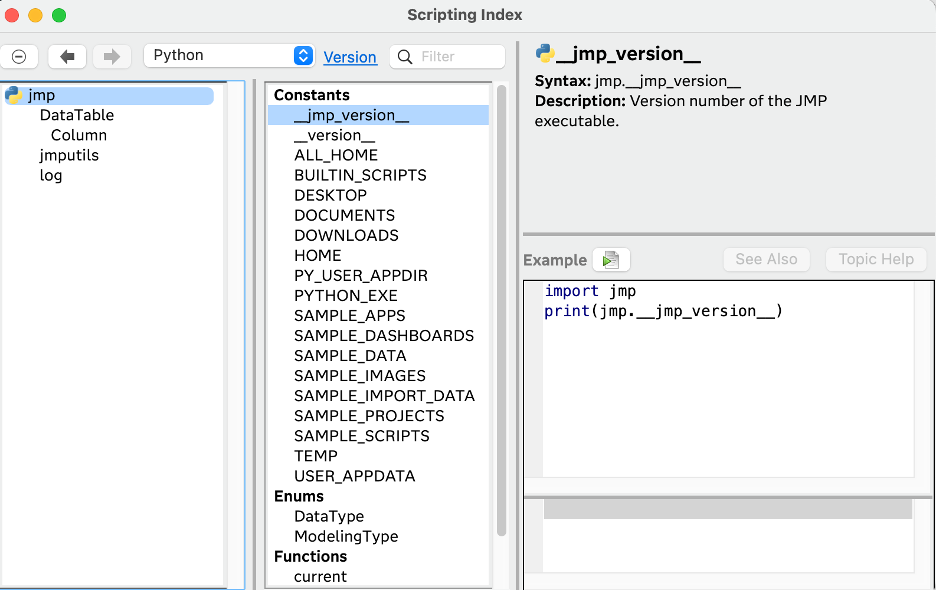
Task: Select jmputils in the object tree
Action: [x=69, y=155]
